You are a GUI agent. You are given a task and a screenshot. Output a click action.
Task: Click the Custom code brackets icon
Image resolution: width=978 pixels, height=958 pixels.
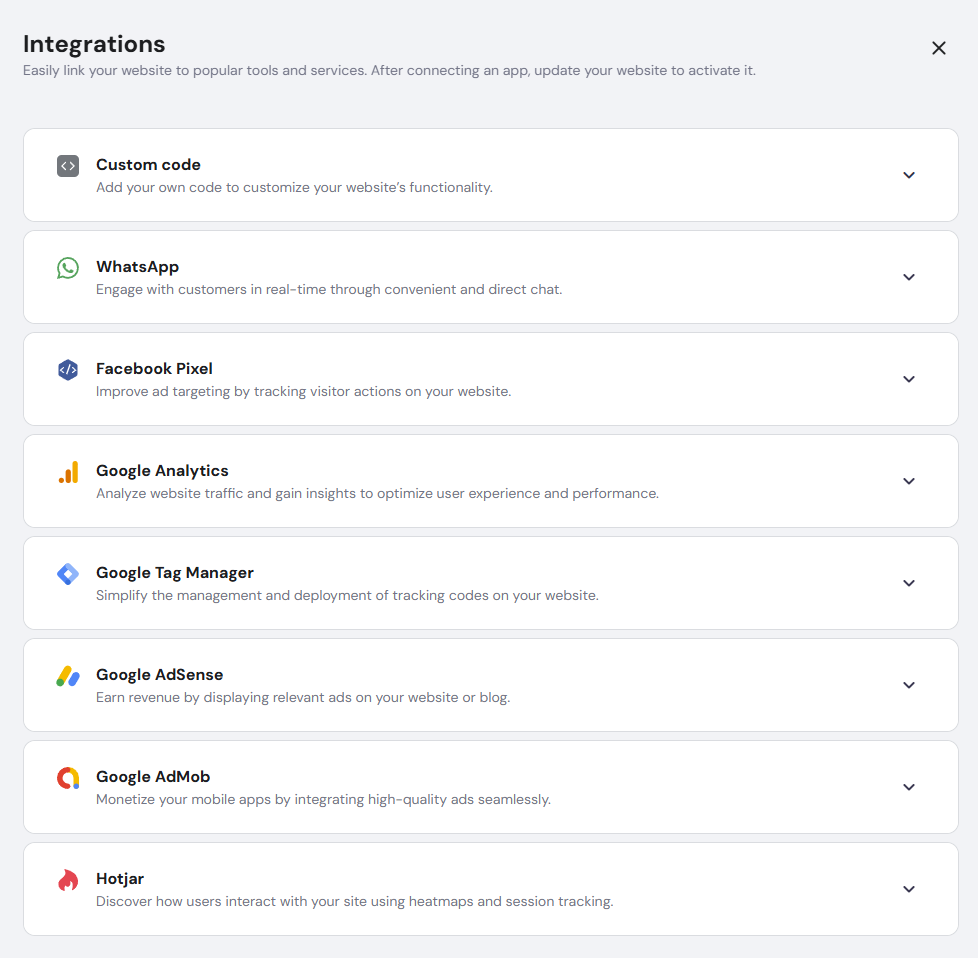(68, 166)
